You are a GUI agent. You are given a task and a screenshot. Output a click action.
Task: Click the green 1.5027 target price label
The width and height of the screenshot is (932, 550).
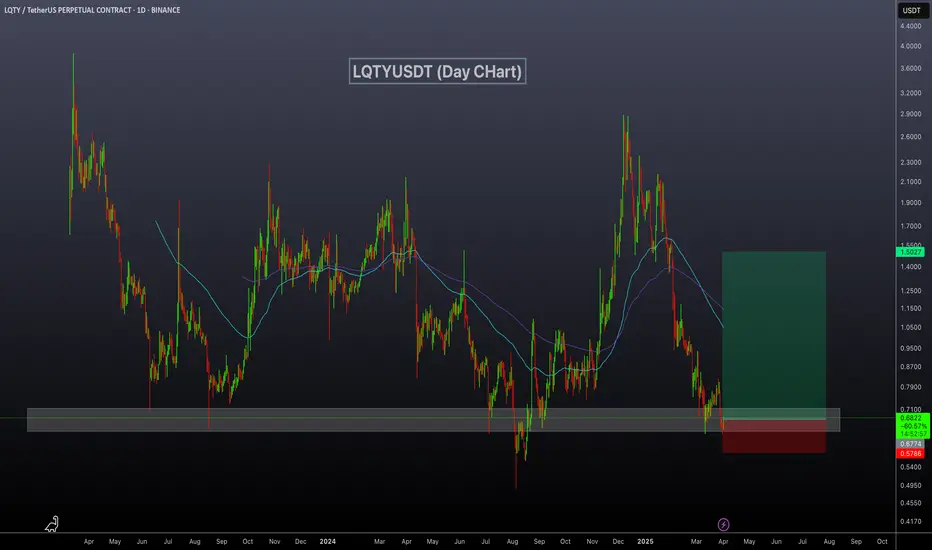910,252
